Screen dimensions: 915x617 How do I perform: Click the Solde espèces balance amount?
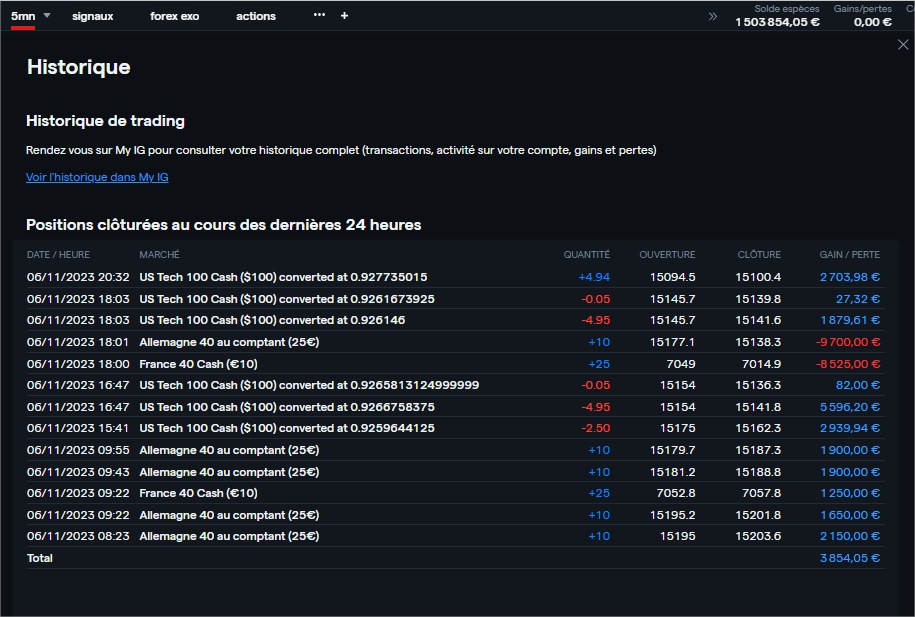pyautogui.click(x=777, y=22)
